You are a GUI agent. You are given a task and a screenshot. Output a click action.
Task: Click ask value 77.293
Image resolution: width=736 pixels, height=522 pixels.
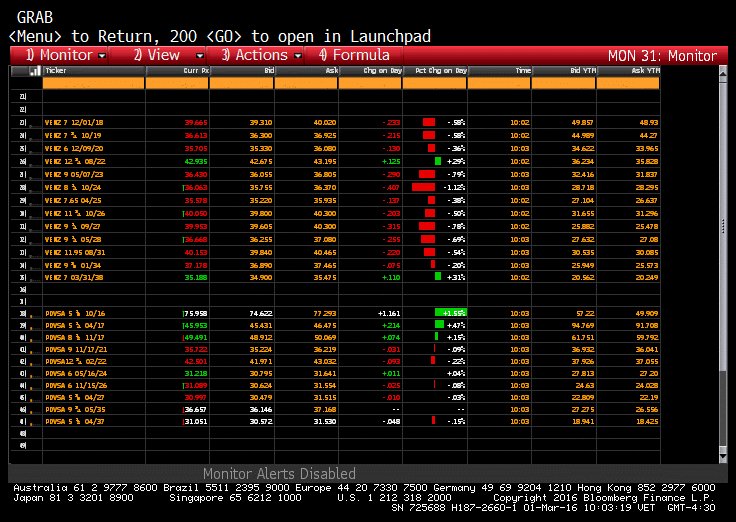[x=325, y=314]
